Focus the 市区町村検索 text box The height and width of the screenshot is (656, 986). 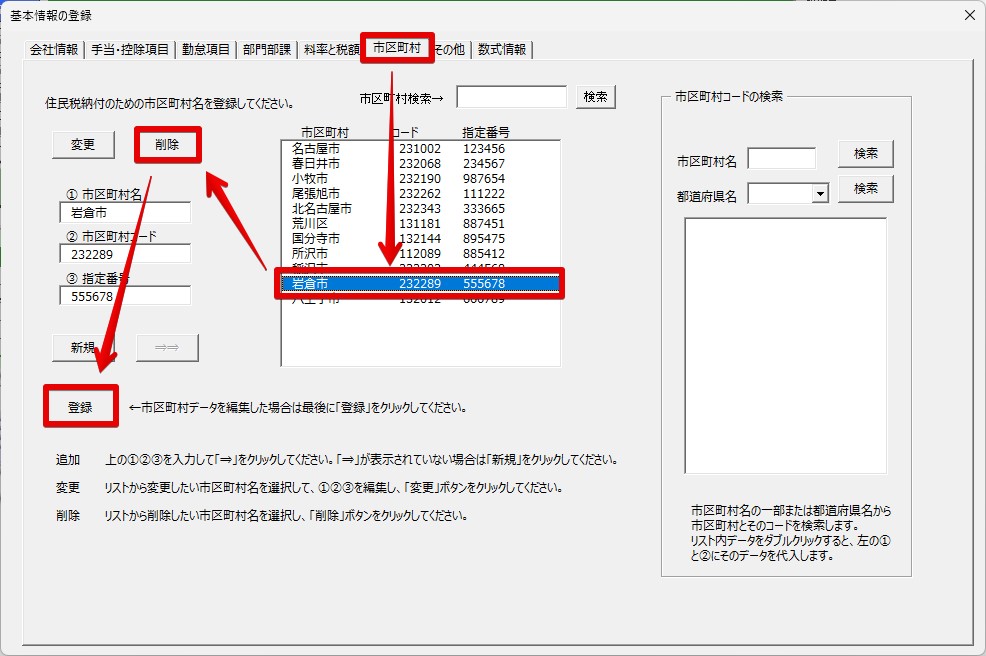[x=512, y=97]
